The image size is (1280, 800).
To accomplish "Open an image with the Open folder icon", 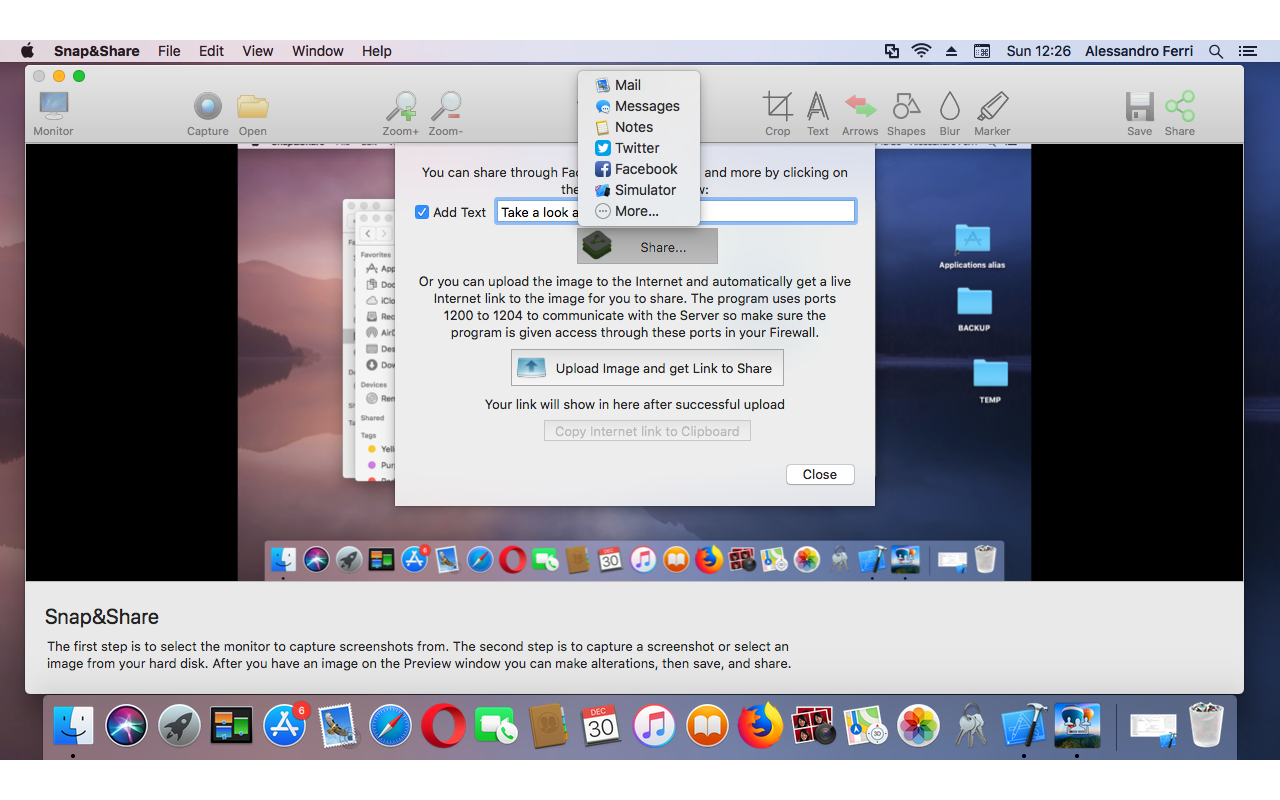I will (252, 113).
